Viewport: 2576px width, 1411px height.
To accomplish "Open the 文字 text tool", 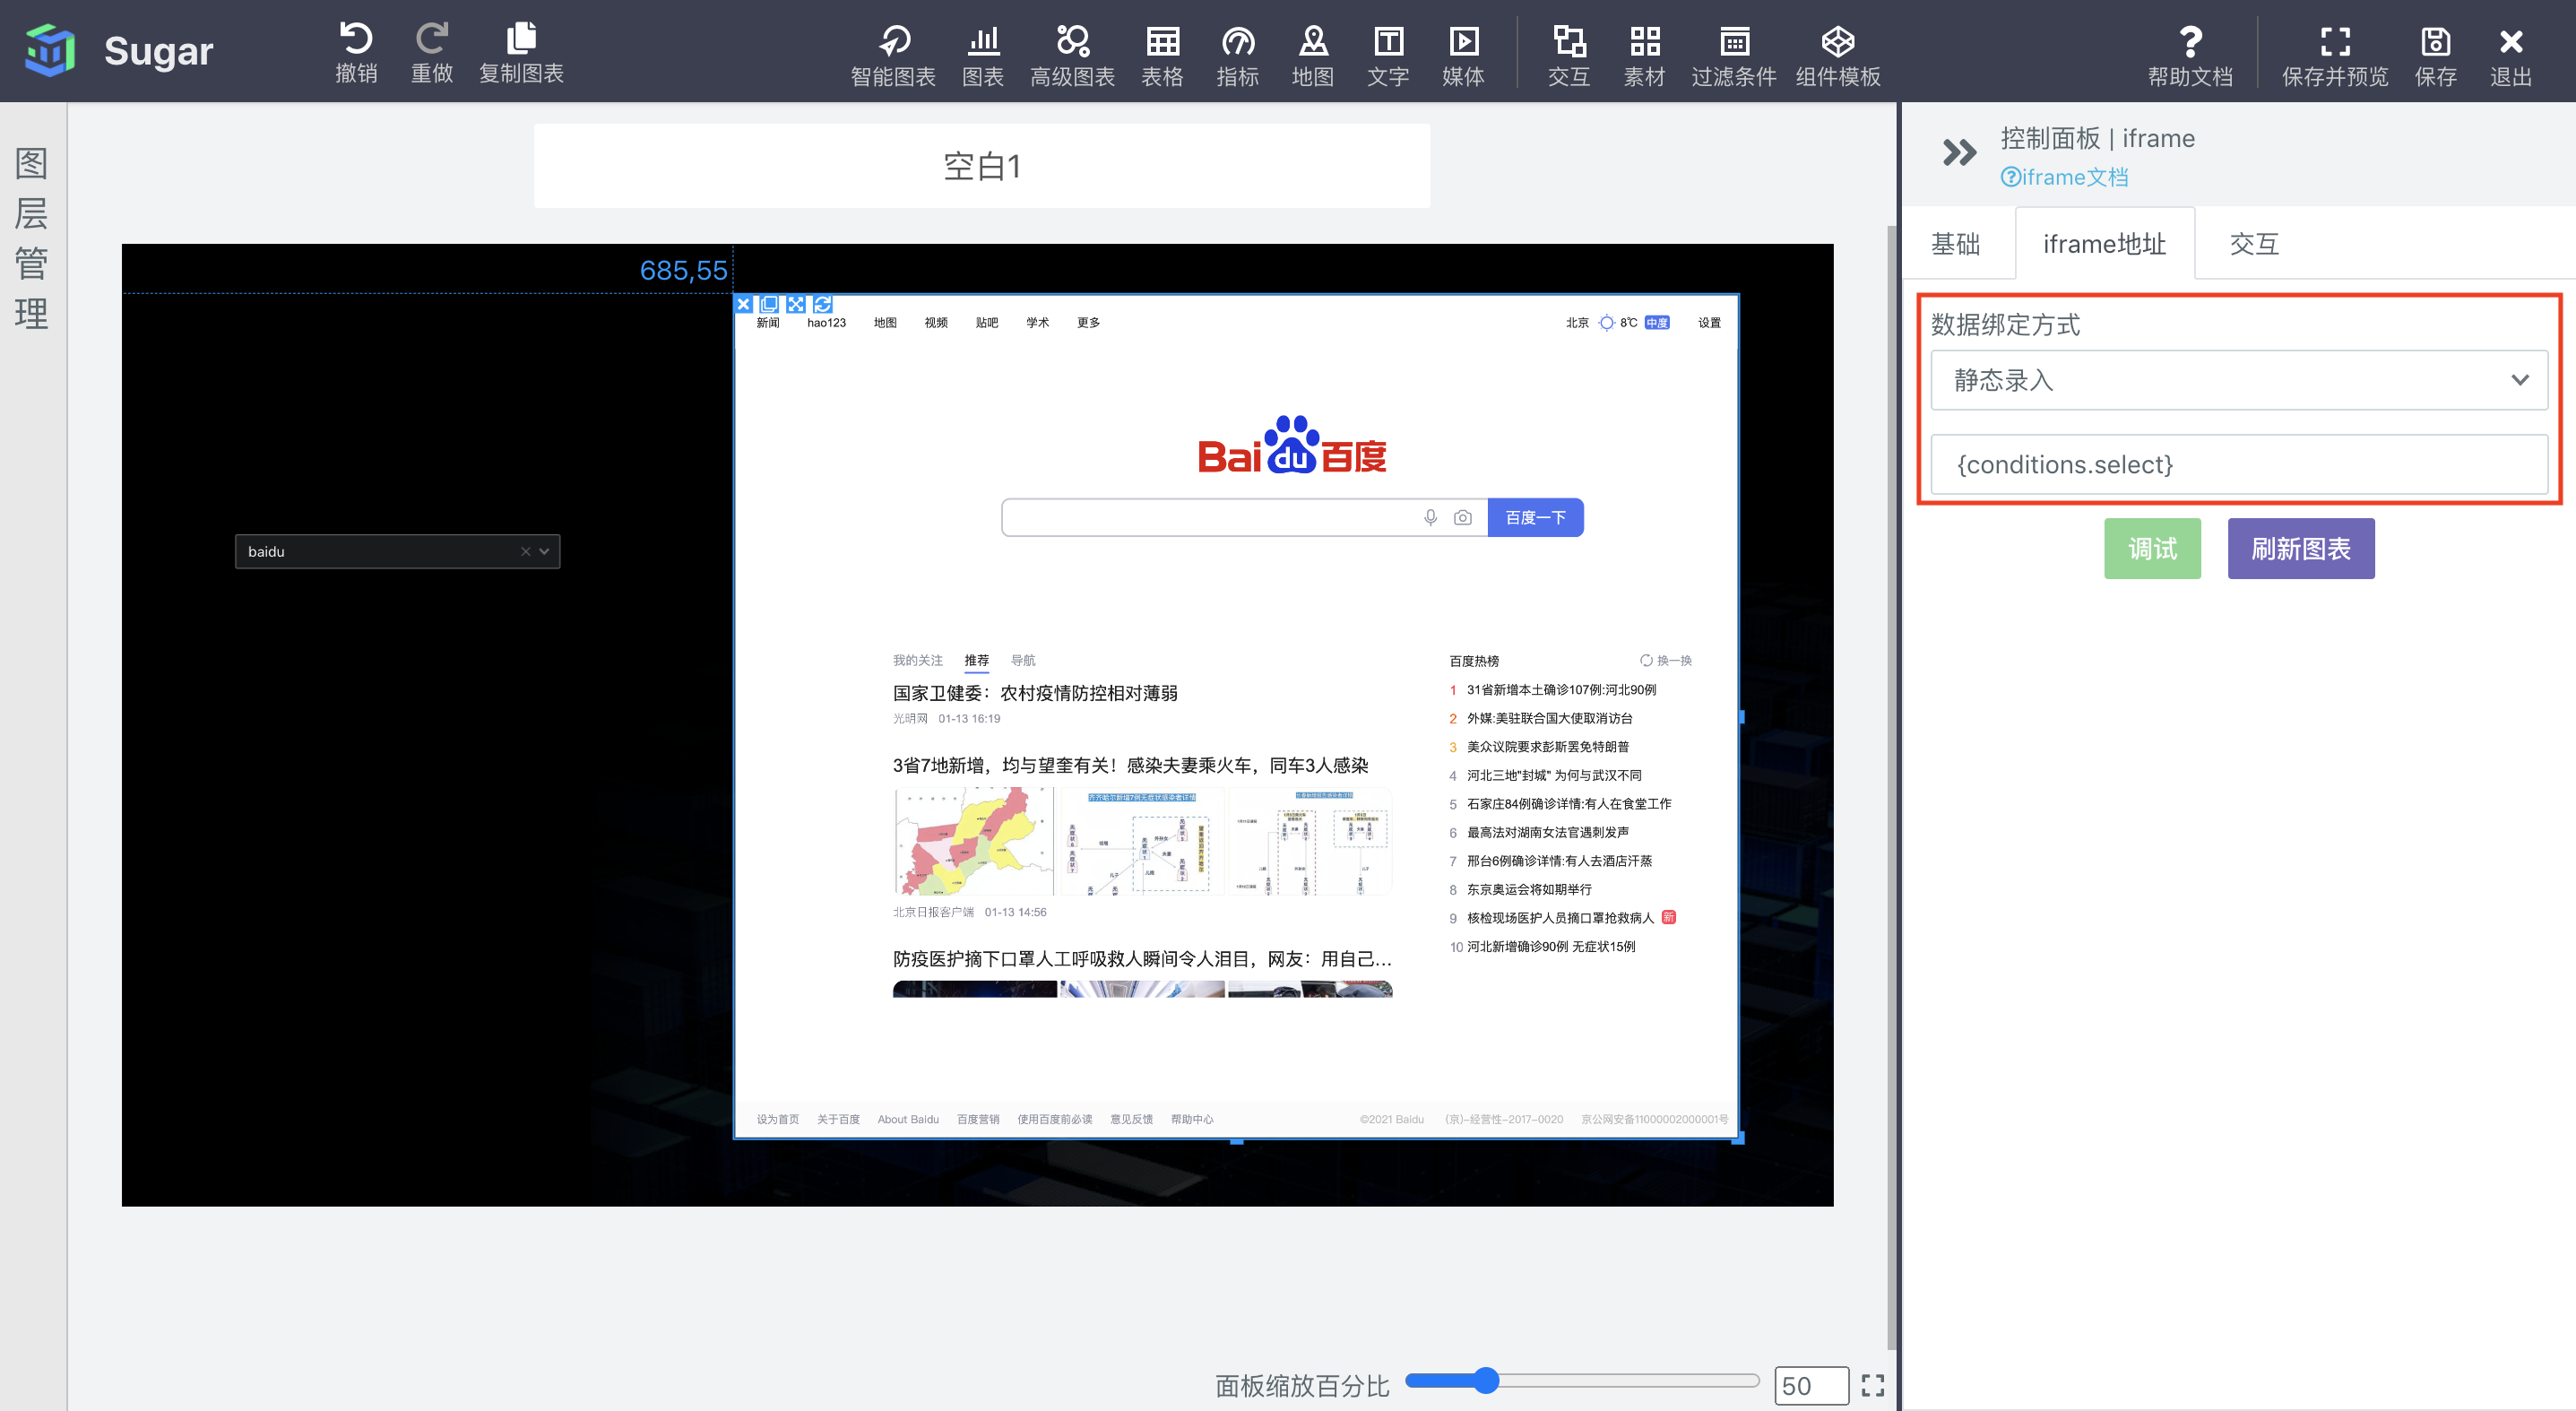I will point(1388,55).
